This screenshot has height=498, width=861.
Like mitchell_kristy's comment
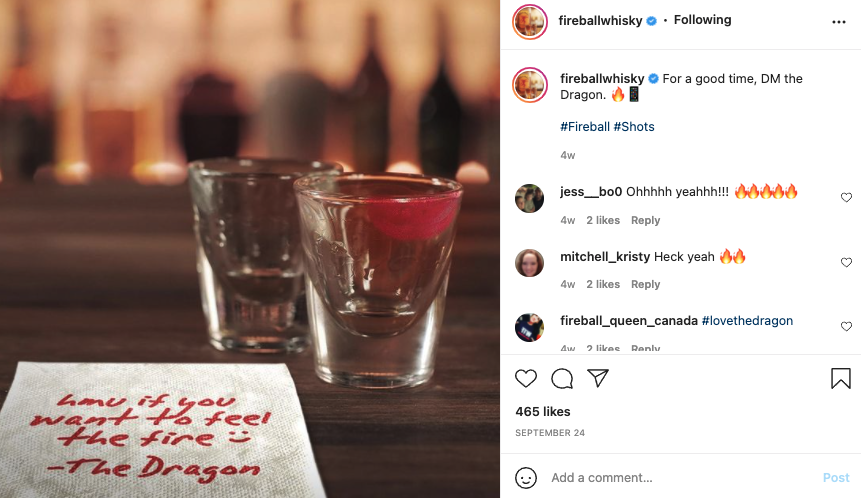tap(846, 262)
